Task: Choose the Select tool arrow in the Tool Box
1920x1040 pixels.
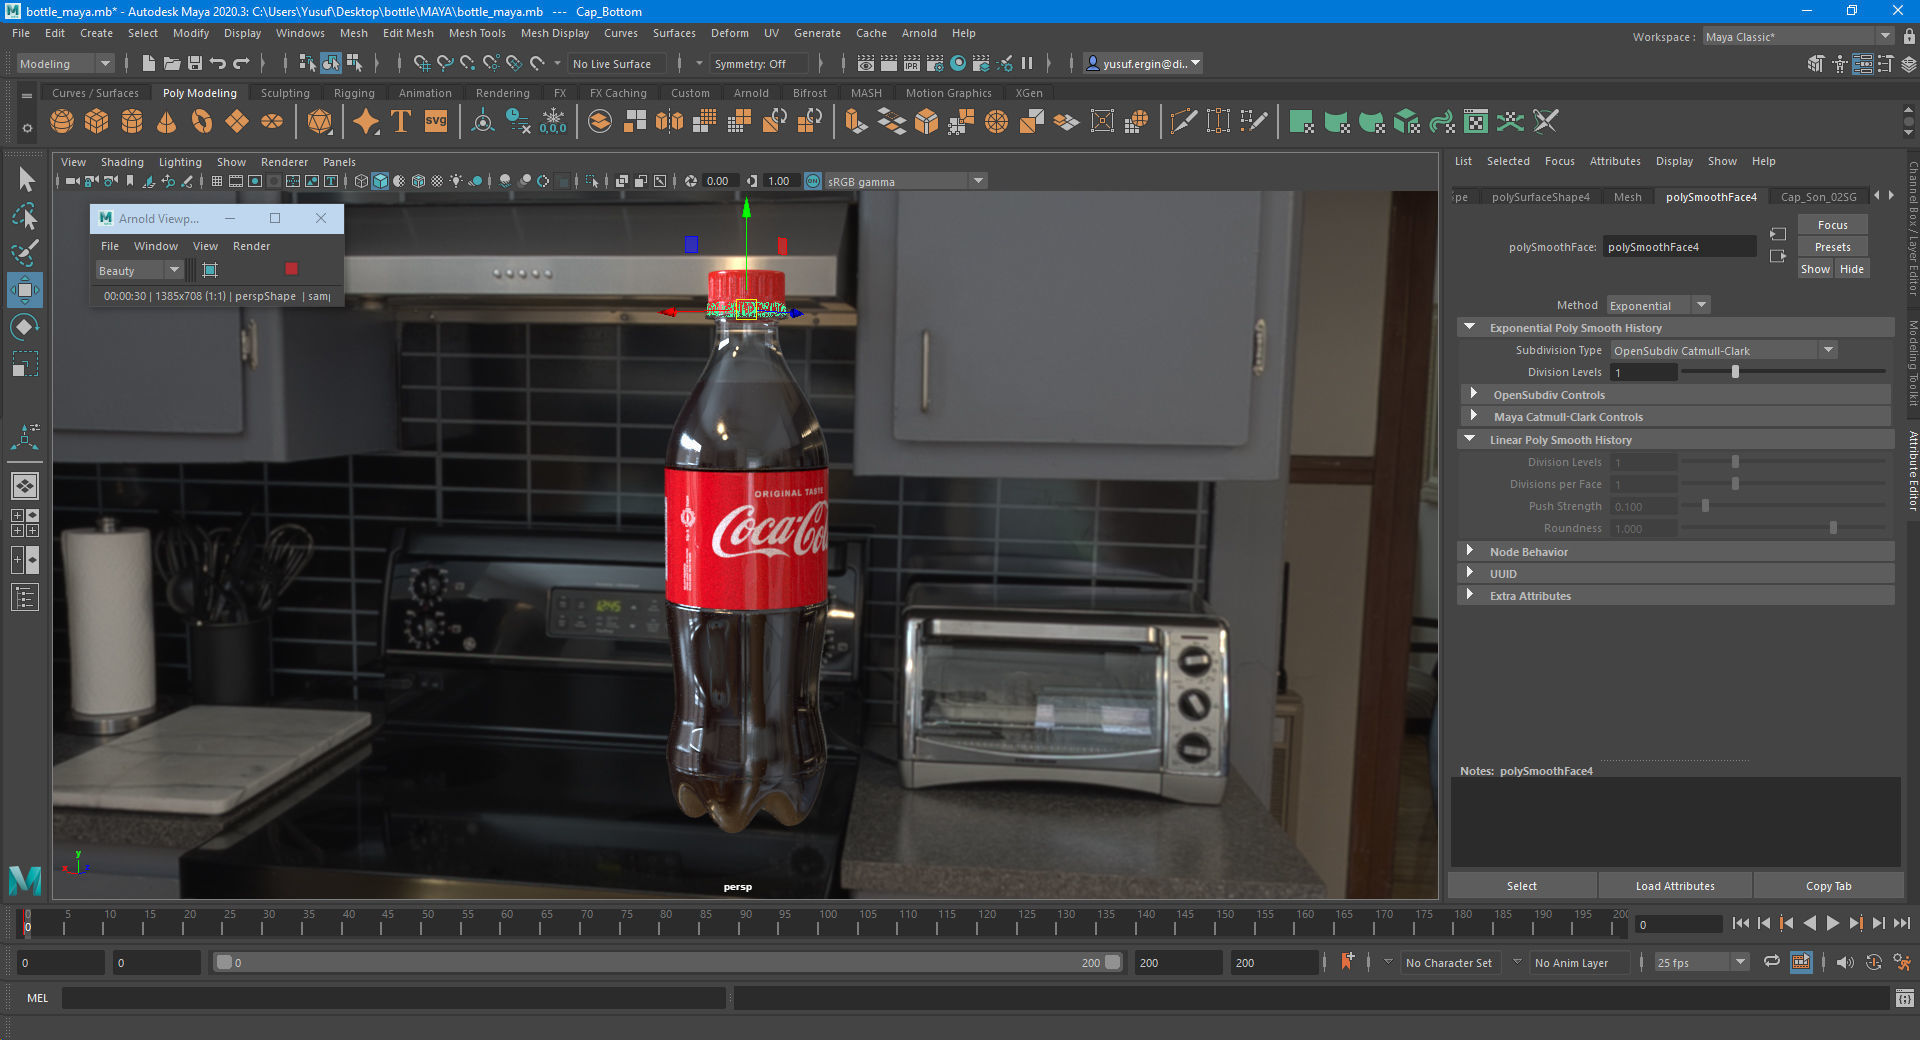Action: (25, 180)
